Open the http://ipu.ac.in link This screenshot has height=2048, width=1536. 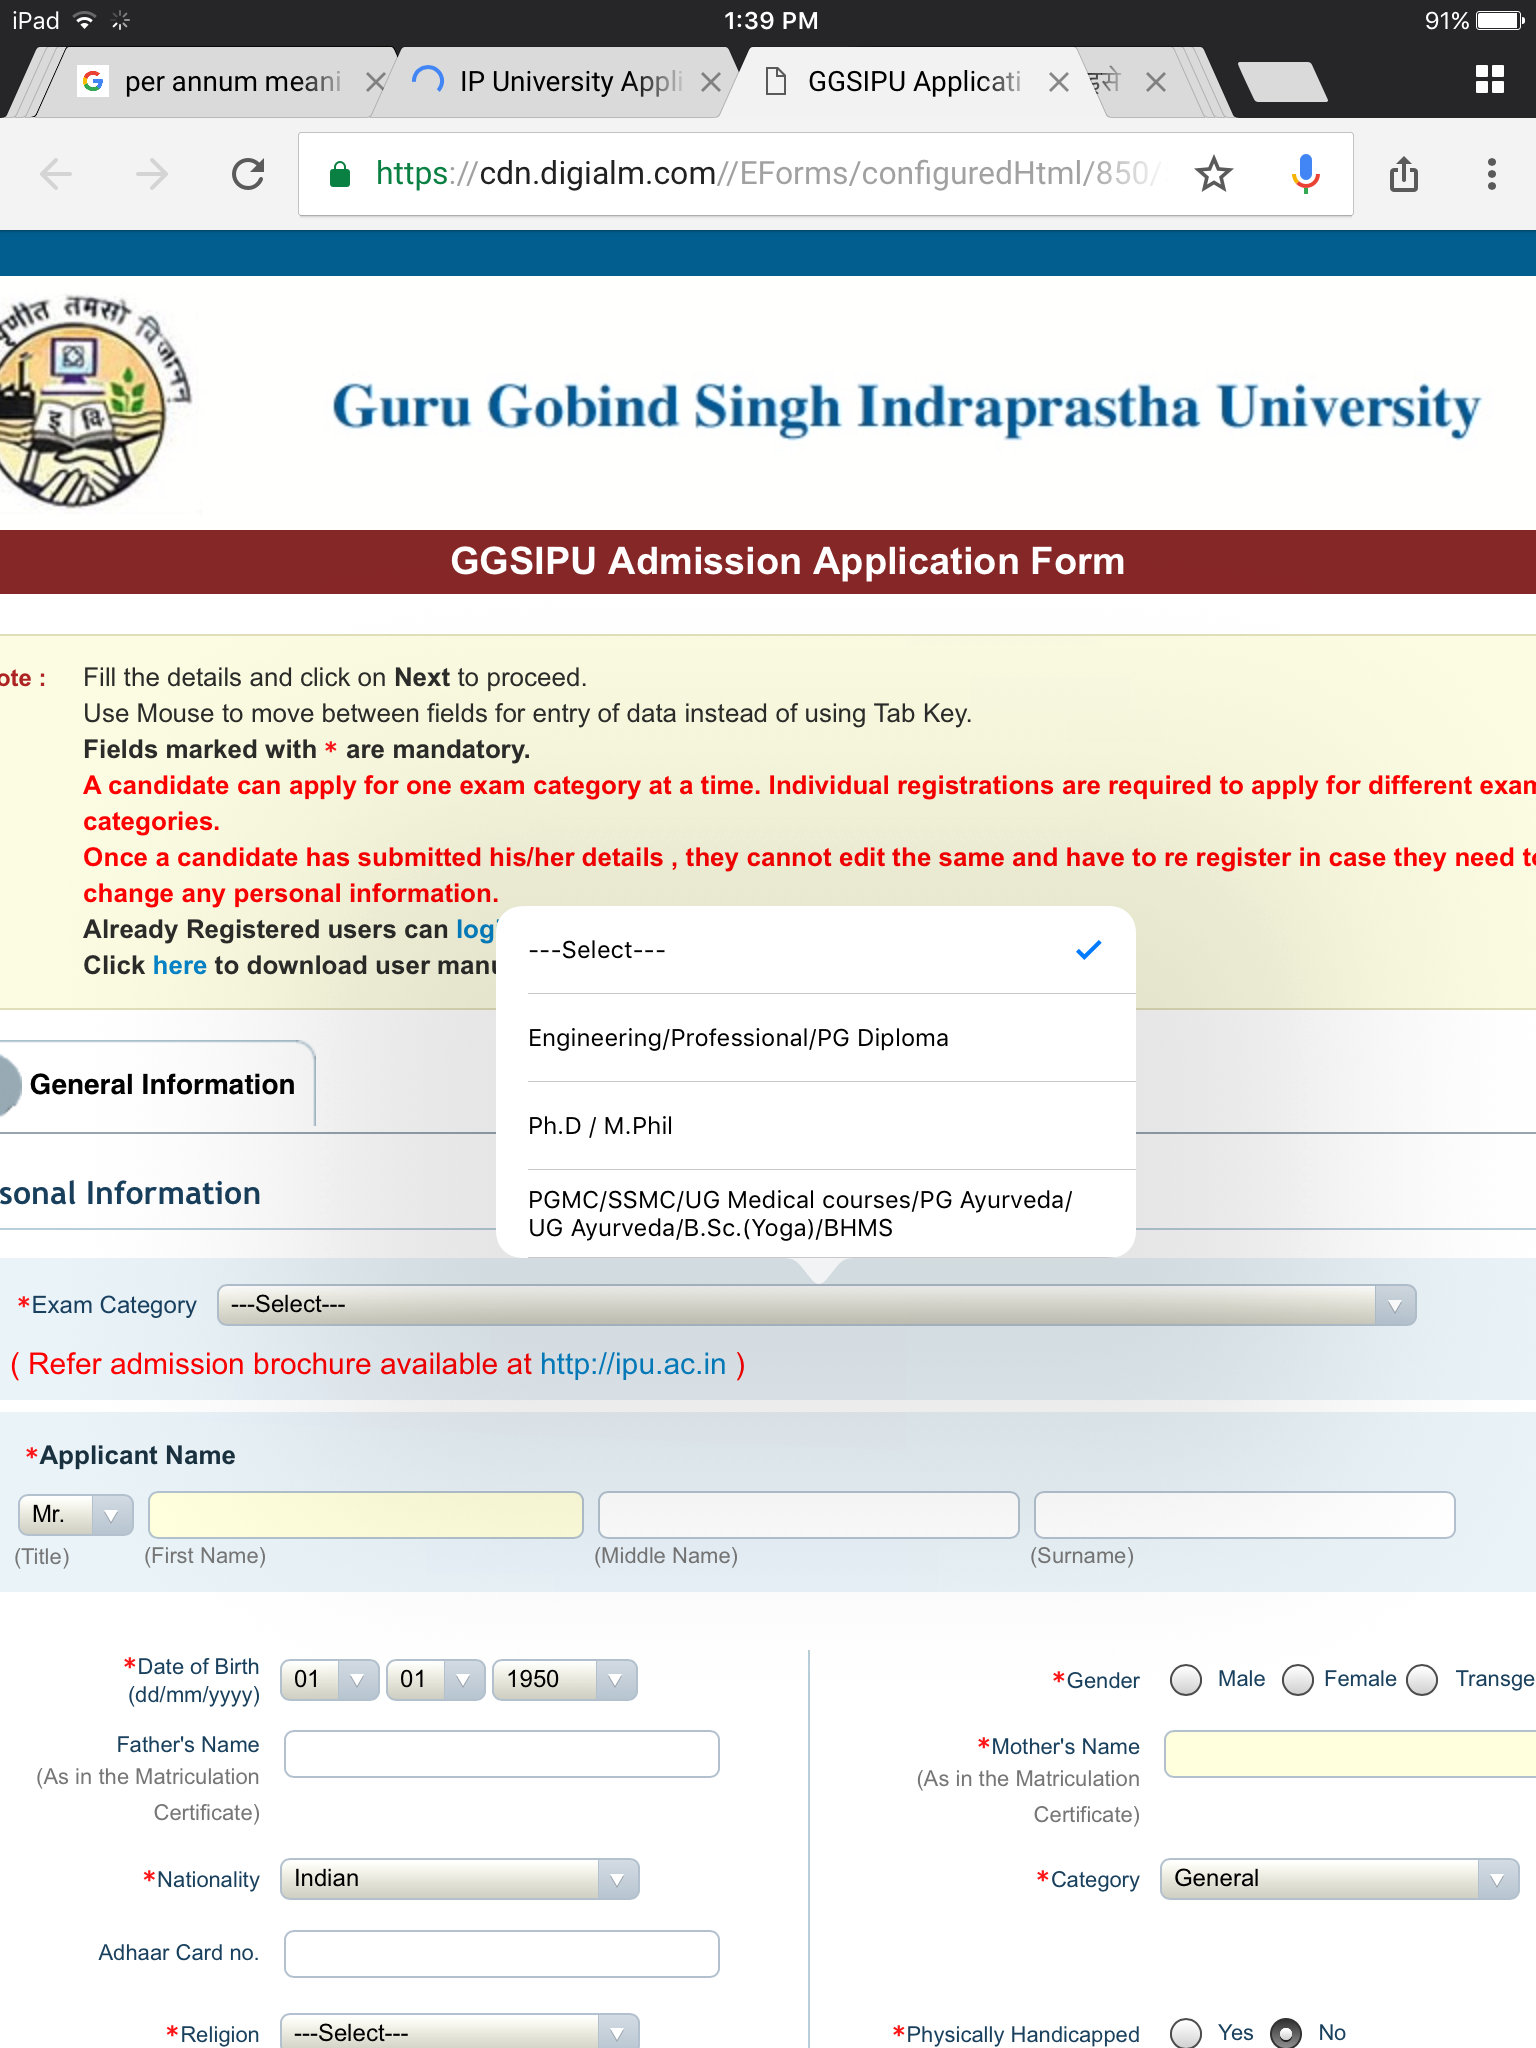point(633,1364)
